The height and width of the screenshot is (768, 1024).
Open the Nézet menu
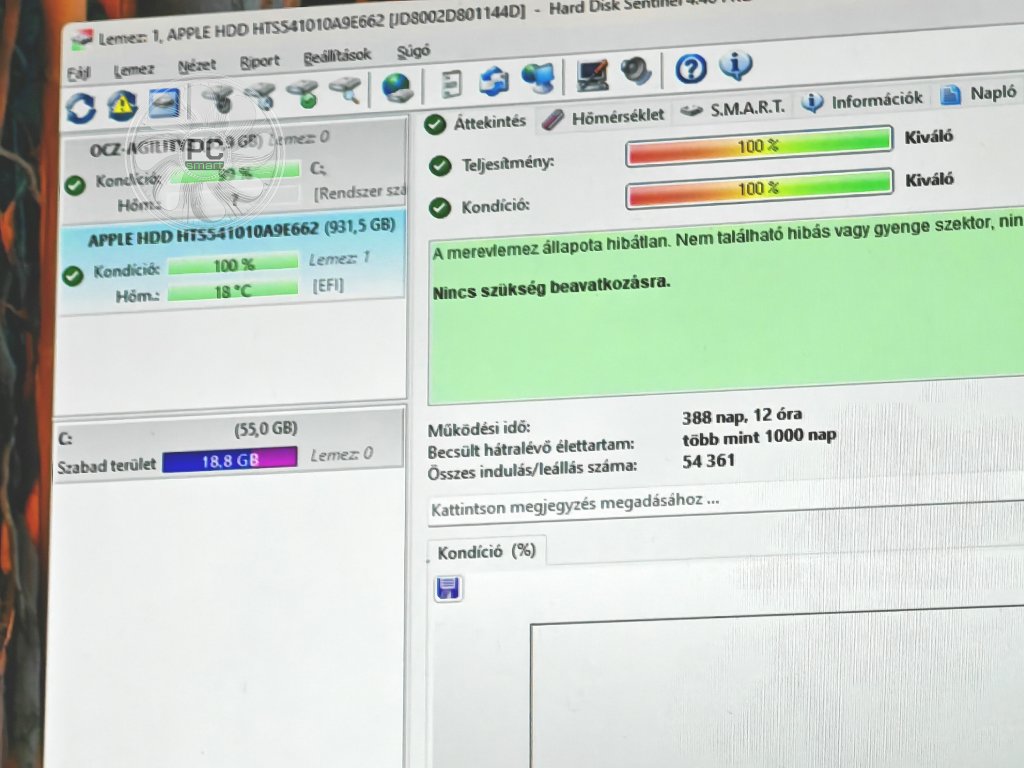(x=197, y=65)
